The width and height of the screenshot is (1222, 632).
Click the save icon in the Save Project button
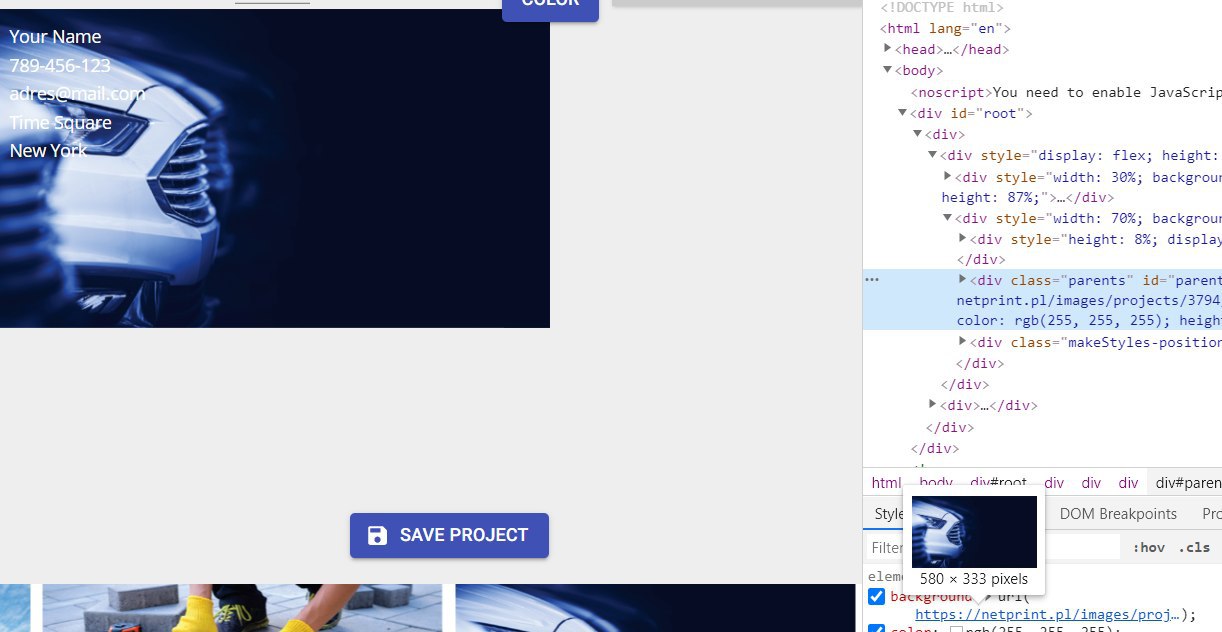click(x=377, y=536)
